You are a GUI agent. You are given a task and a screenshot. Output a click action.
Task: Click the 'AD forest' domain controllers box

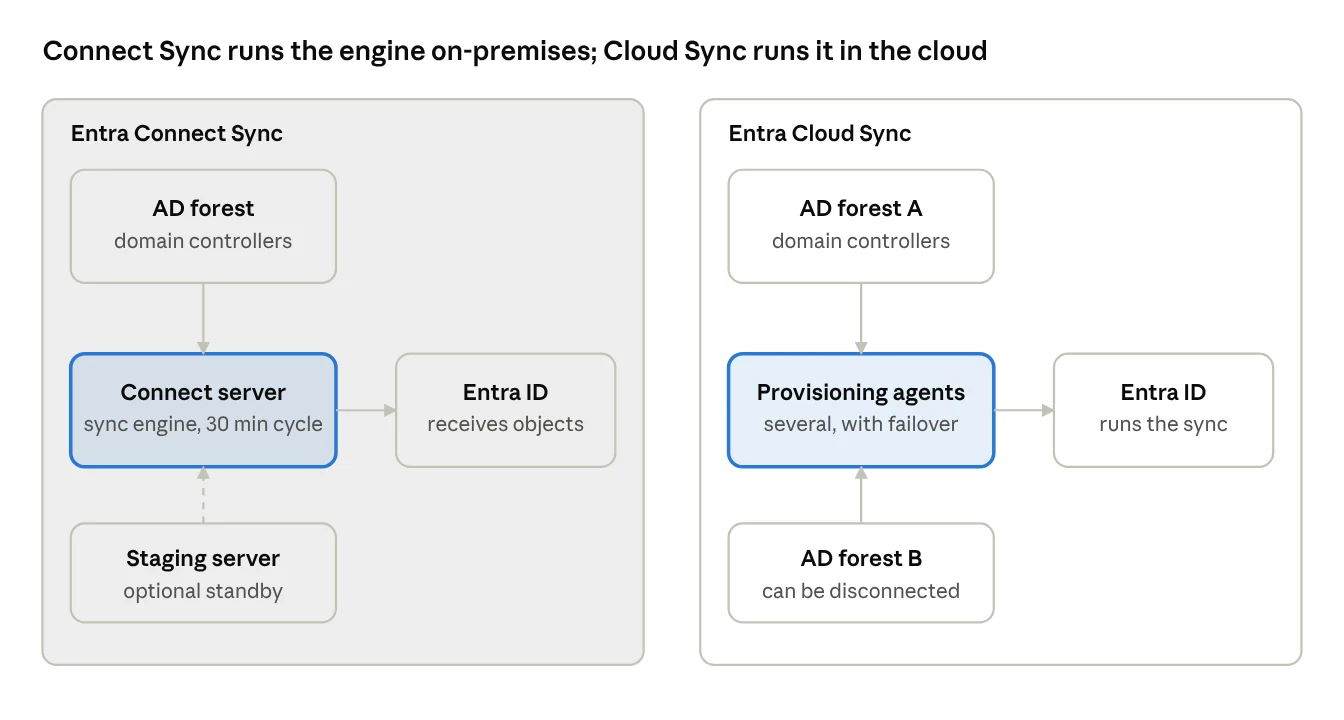[203, 226]
